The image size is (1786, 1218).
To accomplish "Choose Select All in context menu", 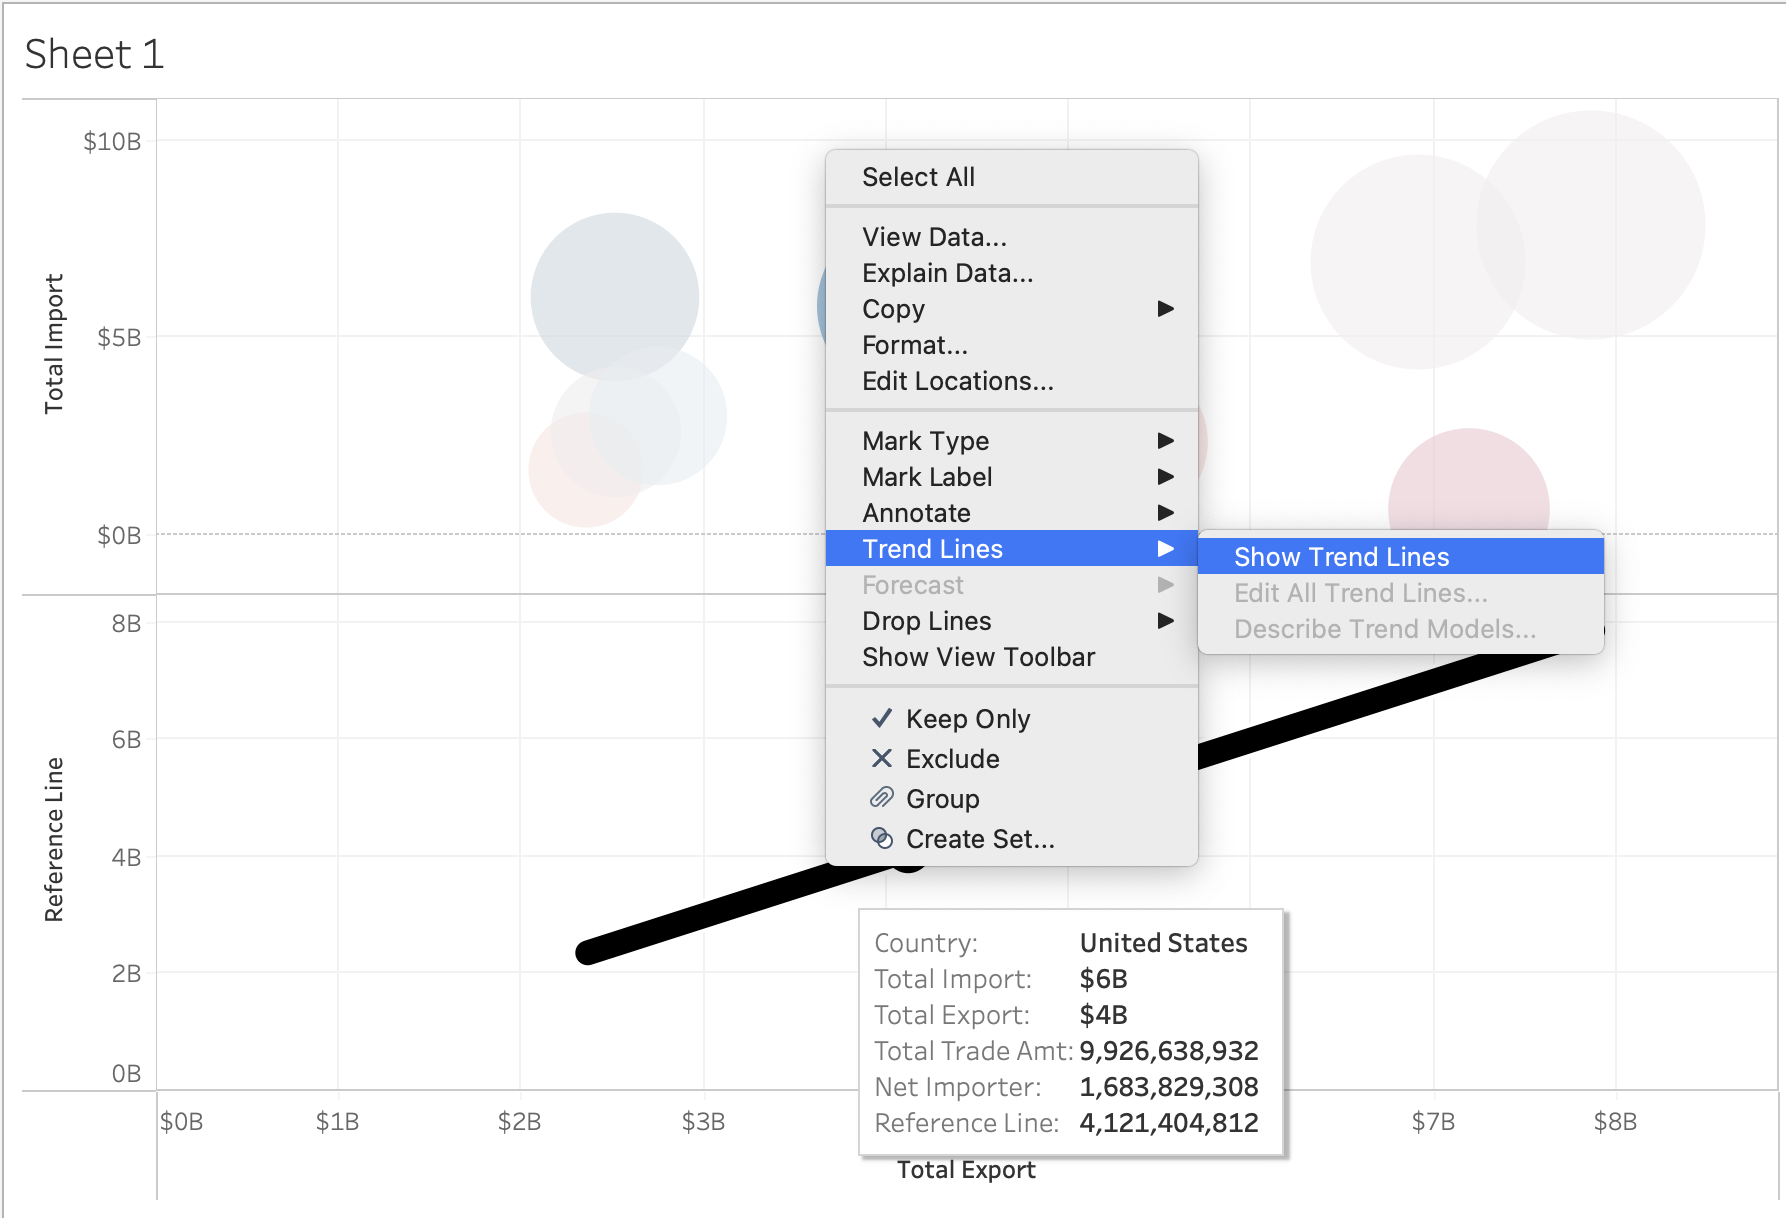I will (x=918, y=177).
